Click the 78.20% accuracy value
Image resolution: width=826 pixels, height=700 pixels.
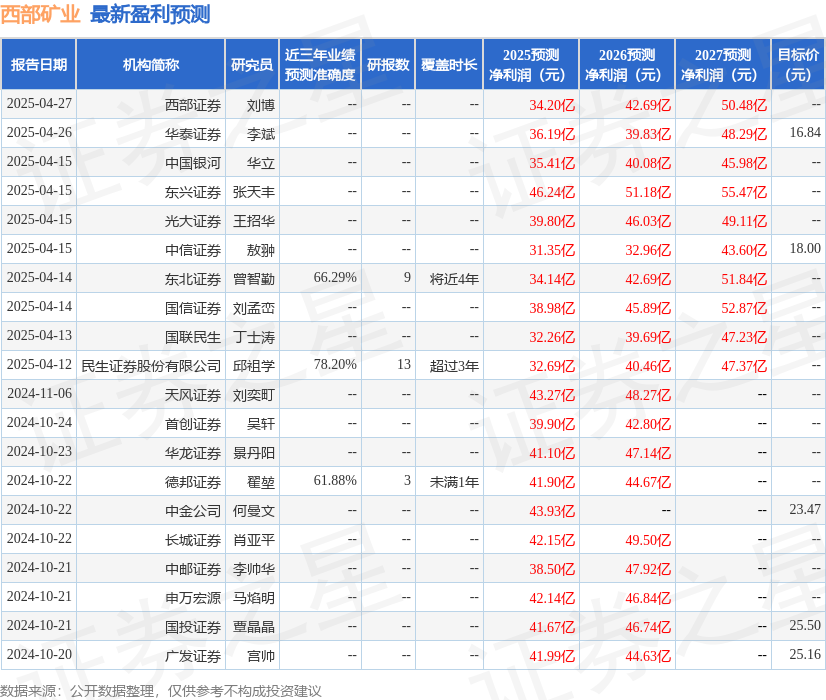pos(335,364)
